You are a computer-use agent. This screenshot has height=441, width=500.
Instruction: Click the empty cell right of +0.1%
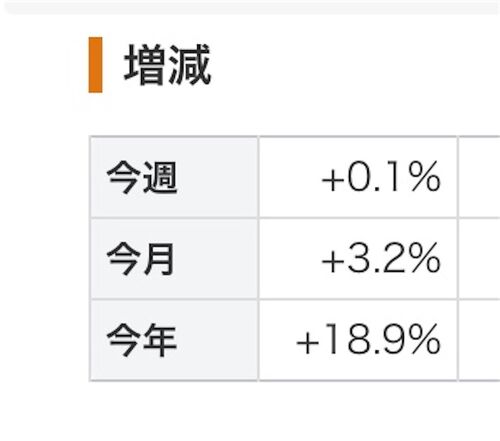(479, 177)
